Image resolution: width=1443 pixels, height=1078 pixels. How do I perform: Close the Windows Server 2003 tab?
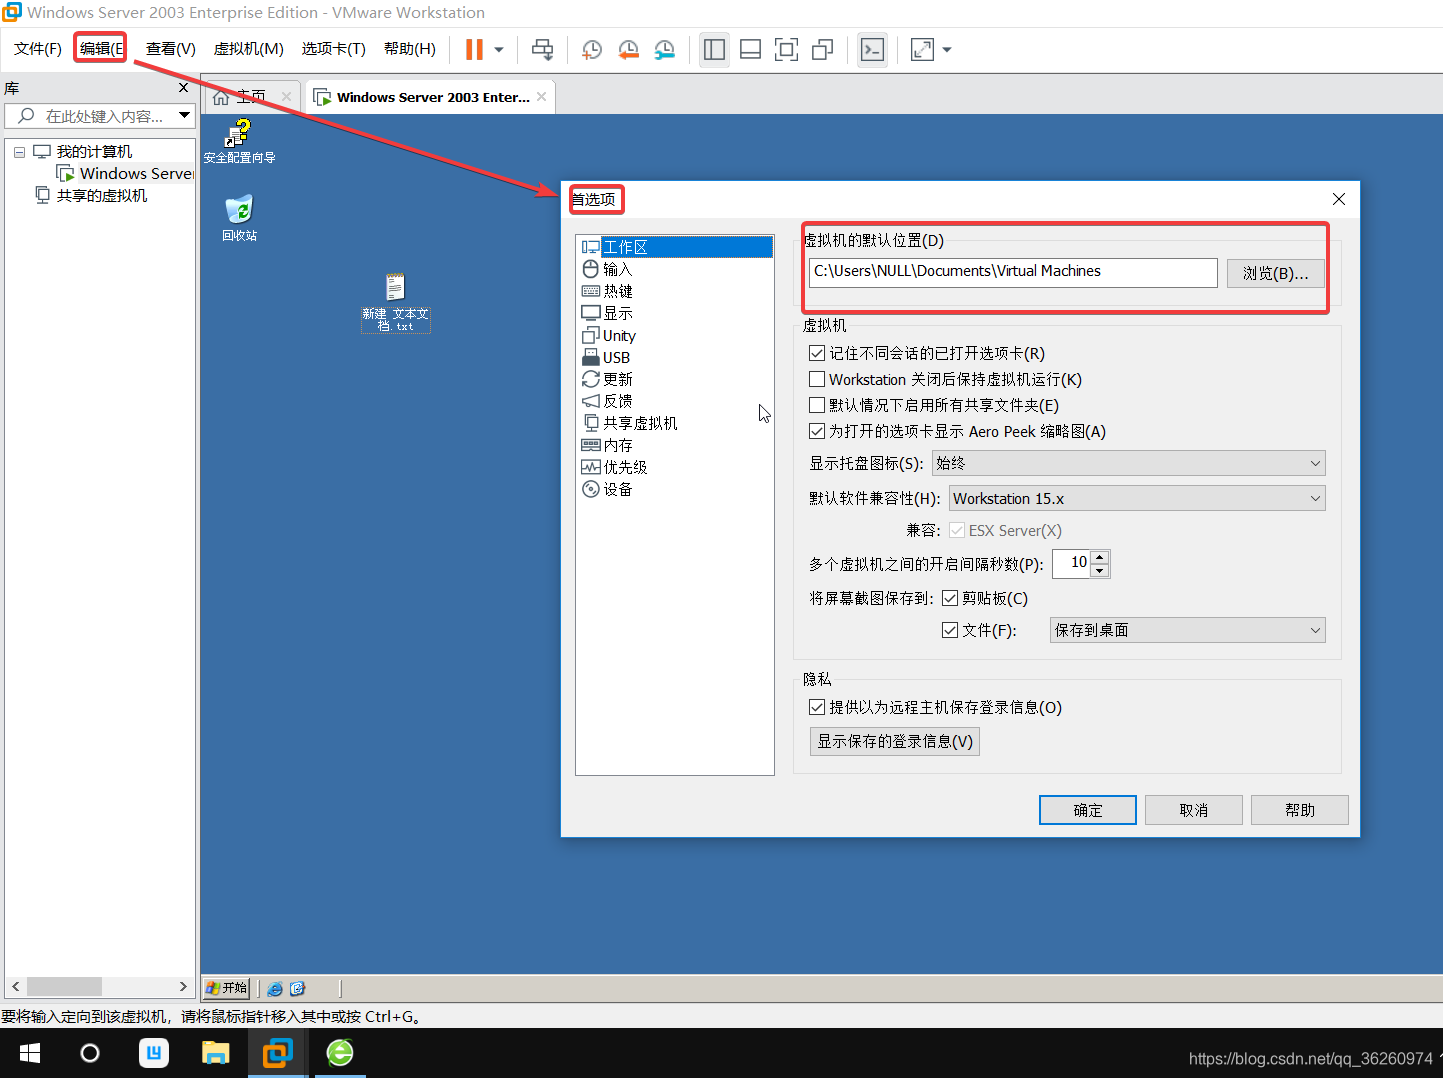click(x=541, y=97)
